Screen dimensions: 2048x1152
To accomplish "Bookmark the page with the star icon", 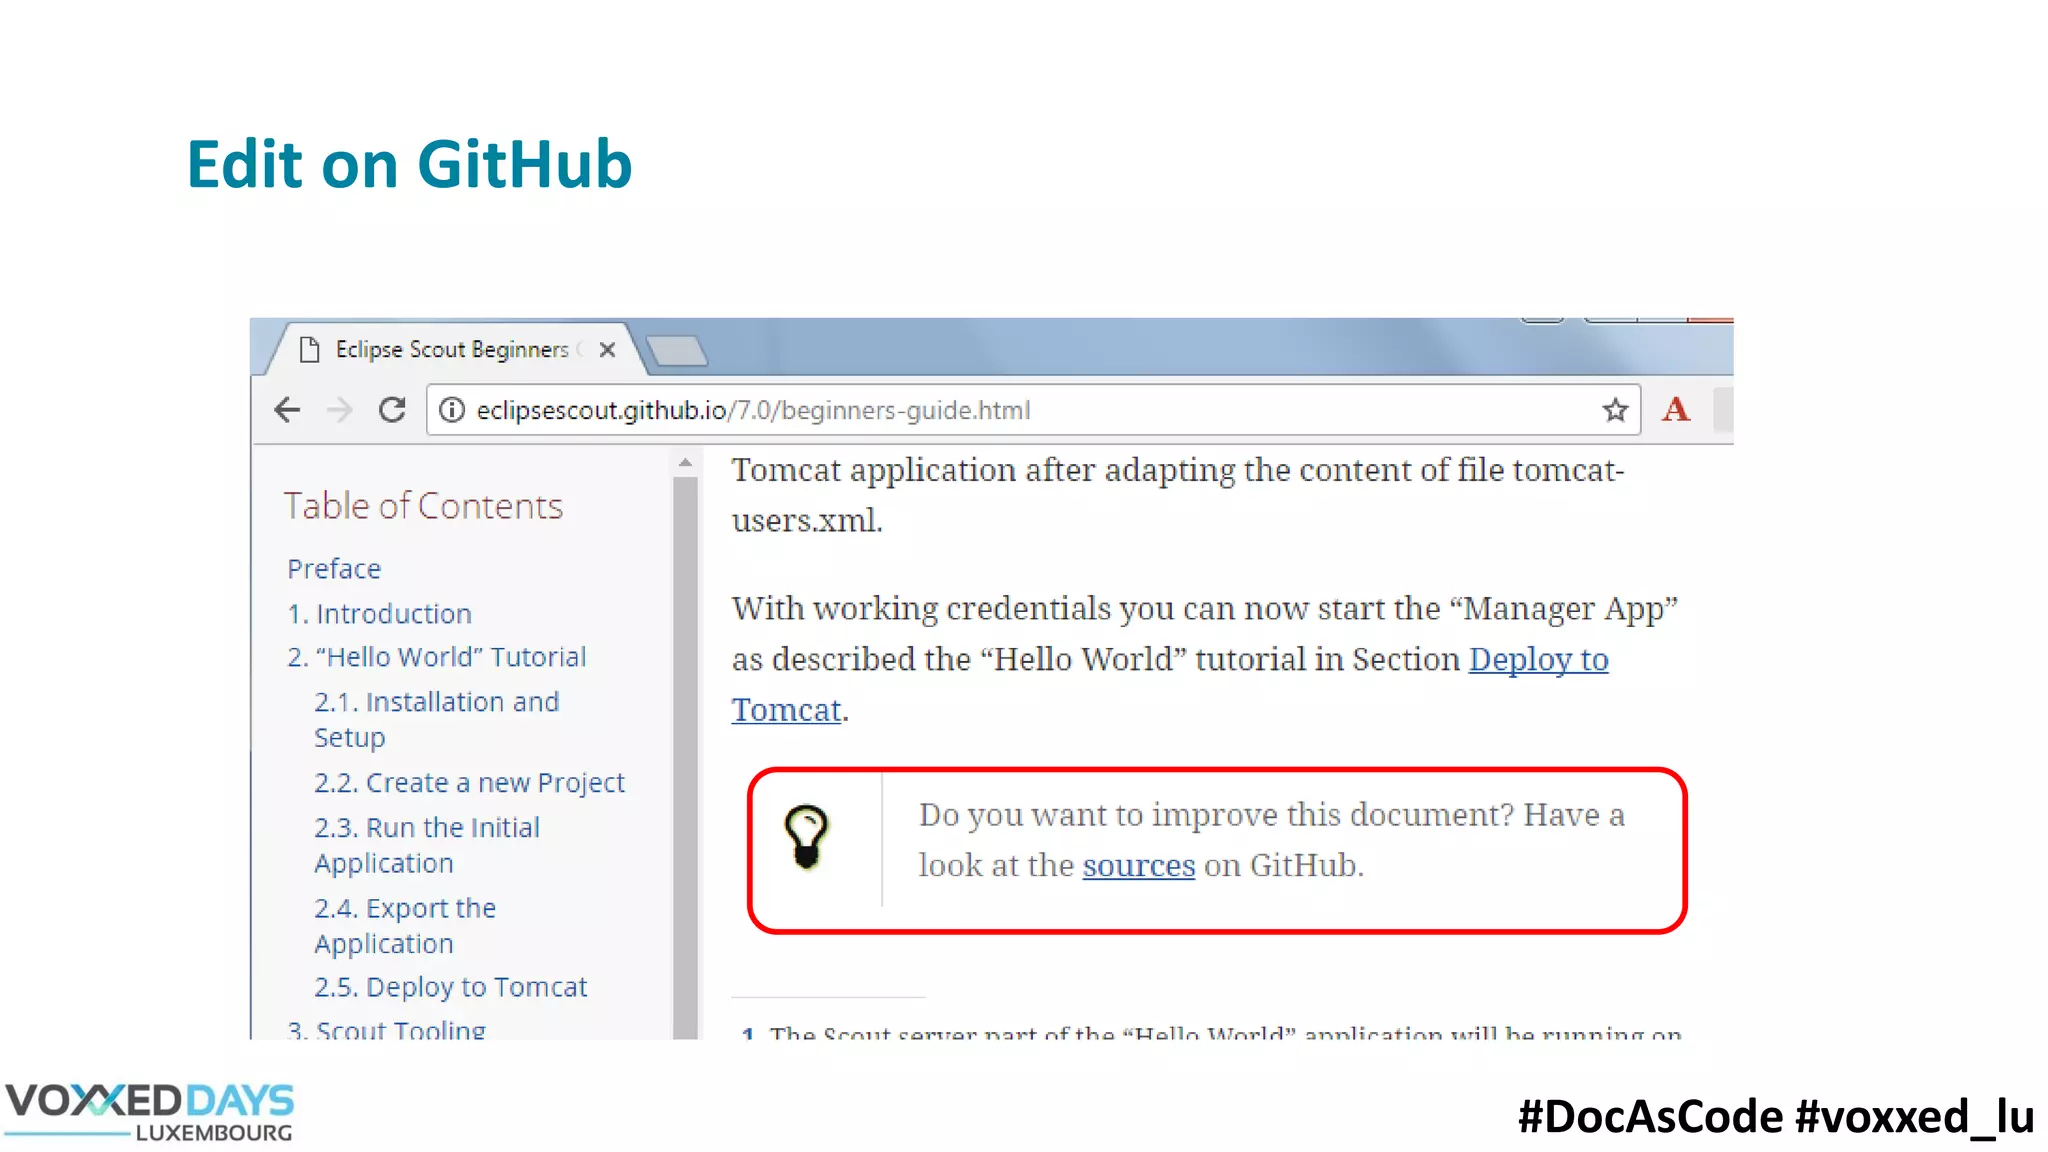I will pyautogui.click(x=1615, y=410).
